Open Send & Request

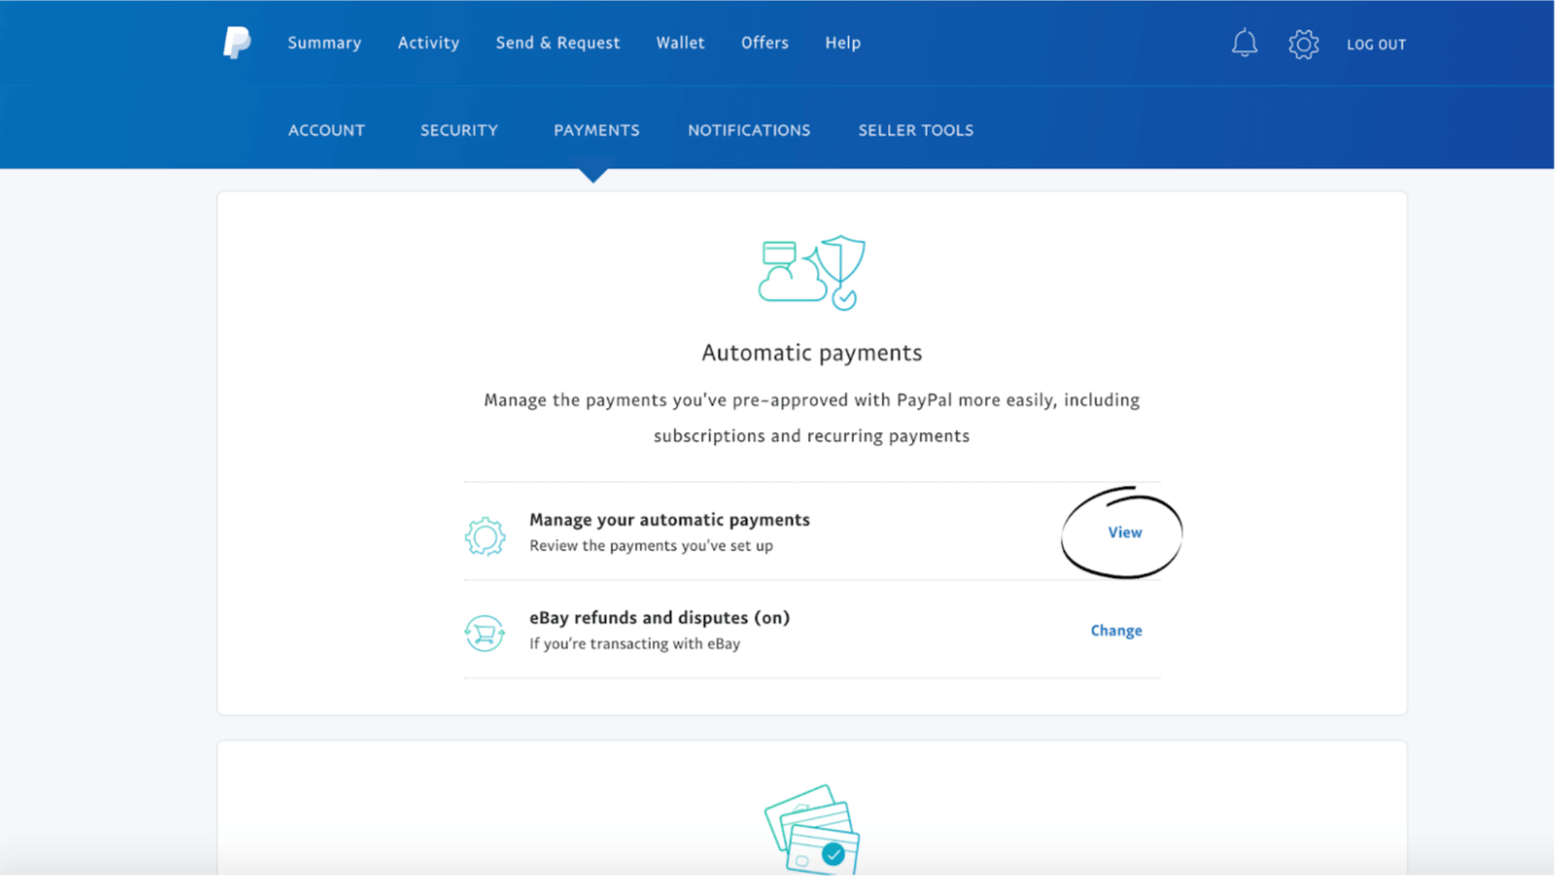557,42
